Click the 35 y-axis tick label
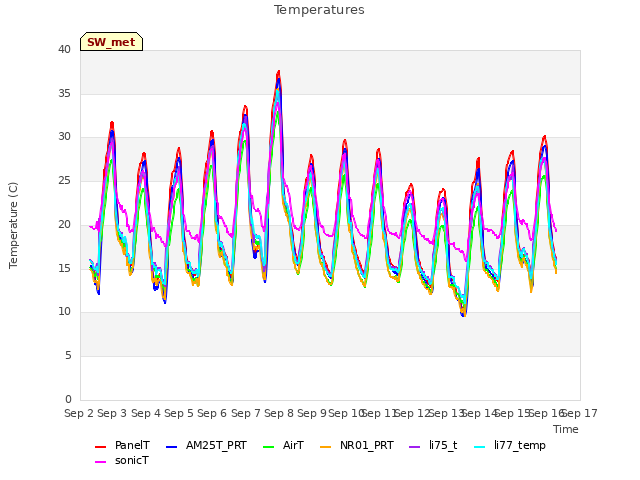This screenshot has width=640, height=480. point(64,93)
